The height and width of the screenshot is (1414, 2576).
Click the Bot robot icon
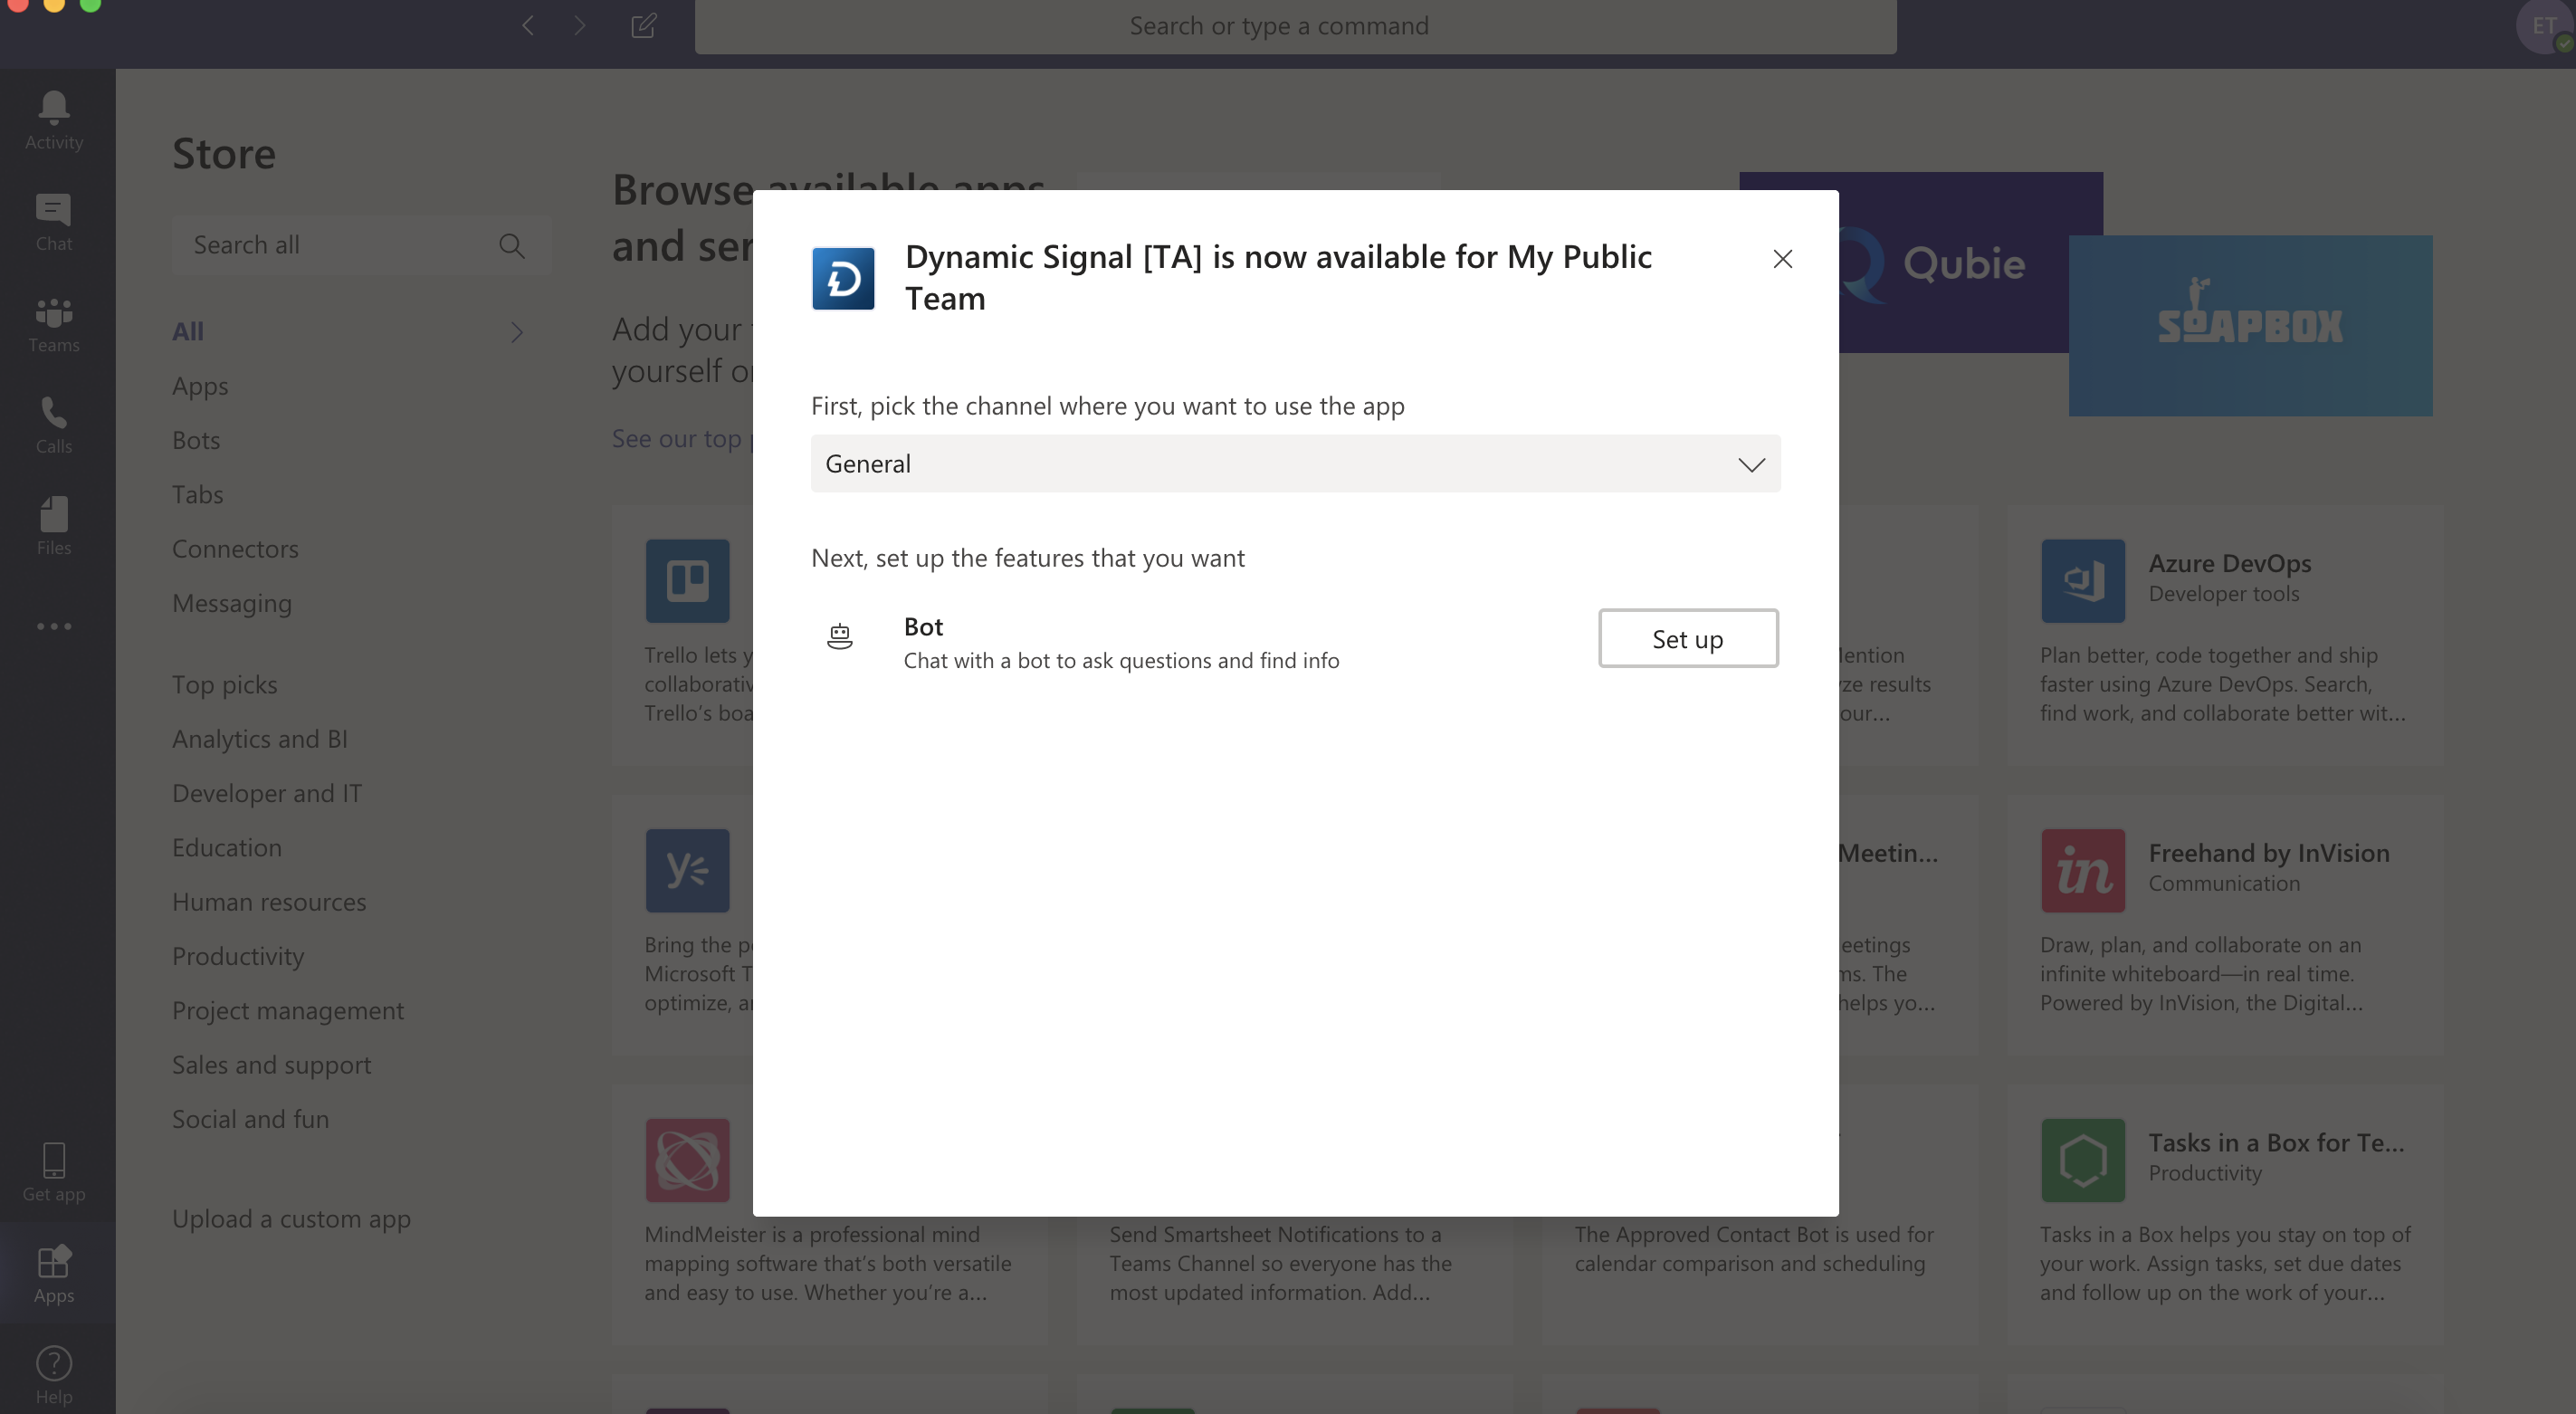[x=840, y=636]
